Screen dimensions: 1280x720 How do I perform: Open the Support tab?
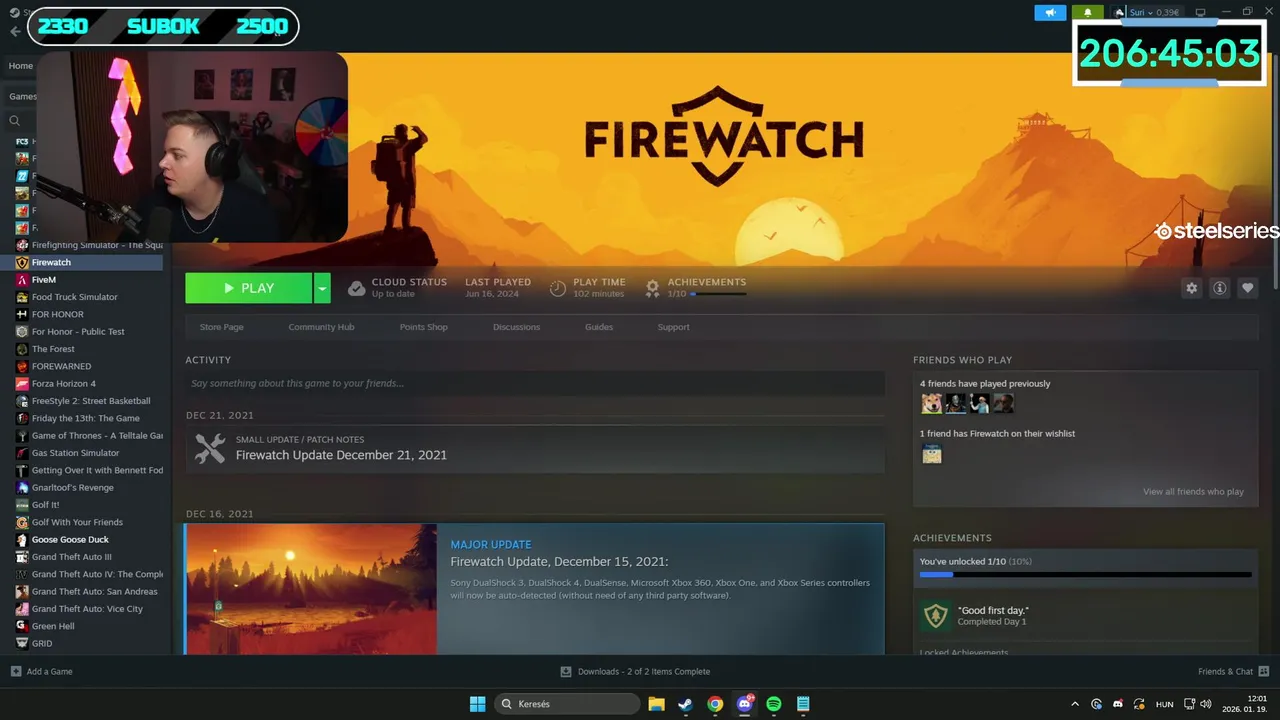pyautogui.click(x=673, y=327)
